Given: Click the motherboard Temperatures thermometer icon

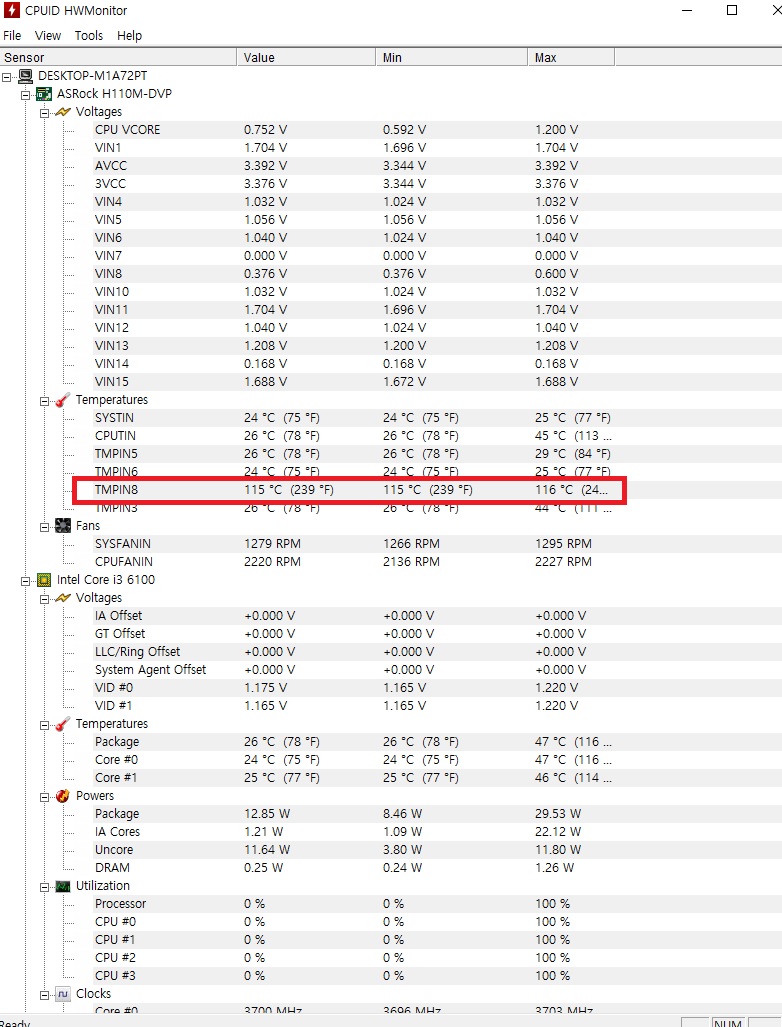Looking at the screenshot, I should 63,400.
